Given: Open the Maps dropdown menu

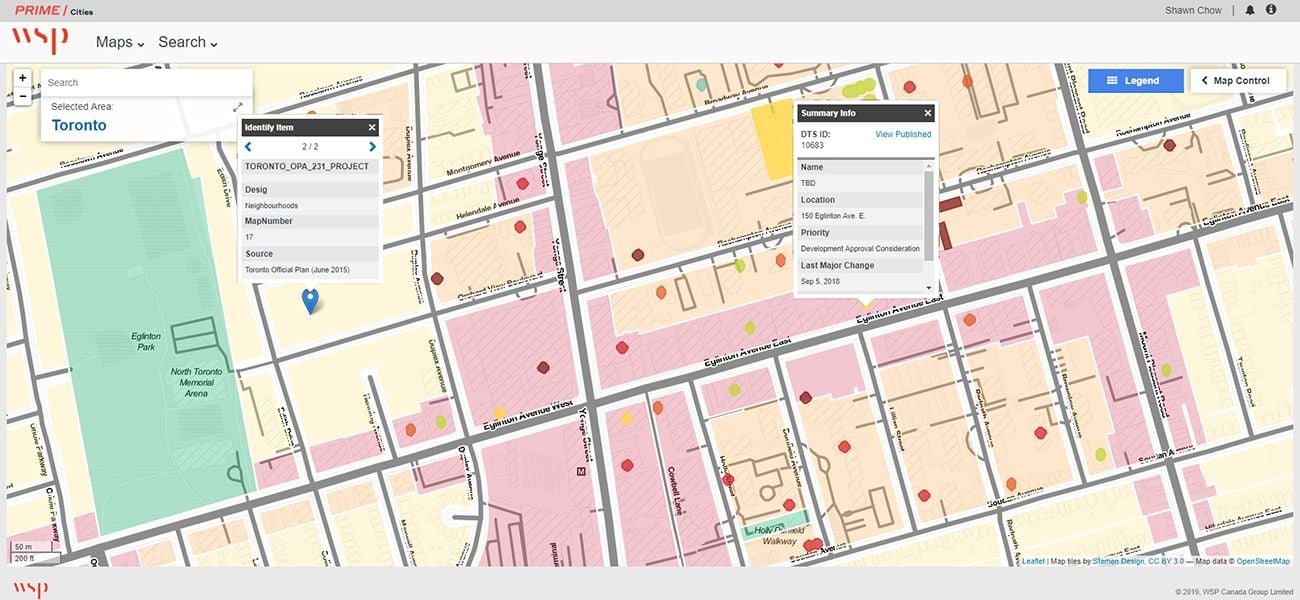Looking at the screenshot, I should 120,42.
